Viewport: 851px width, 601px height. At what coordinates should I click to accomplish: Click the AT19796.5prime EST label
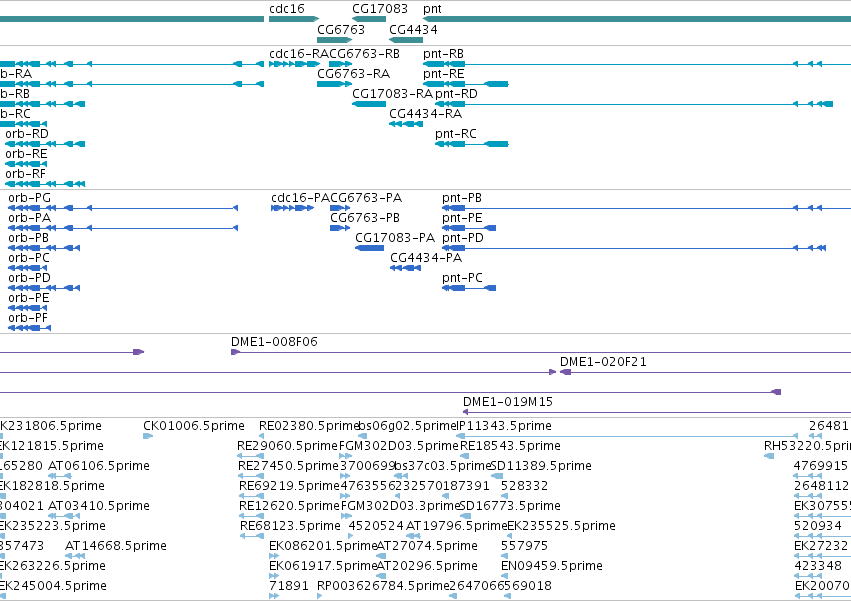(456, 526)
